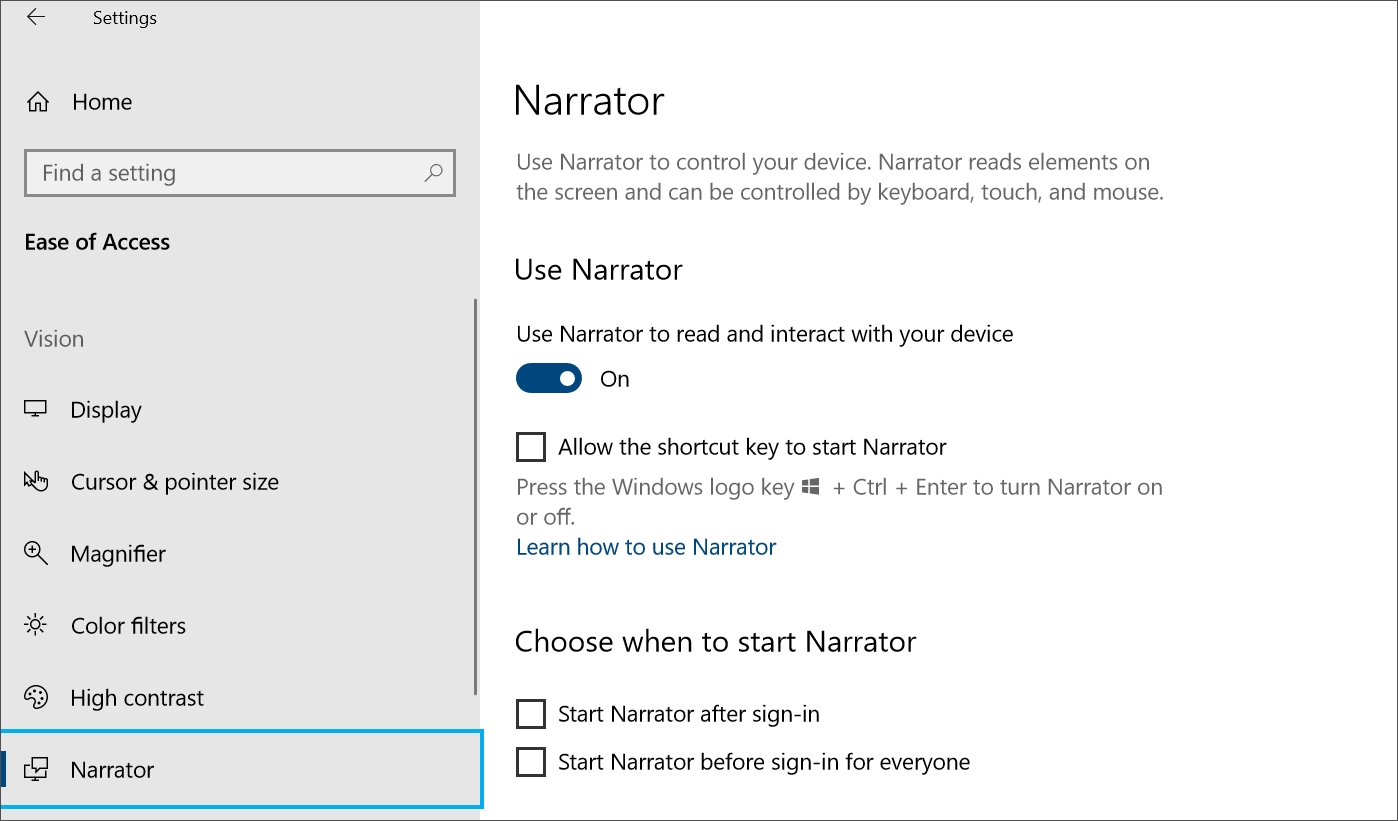The width and height of the screenshot is (1398, 821).
Task: Click the Magnifier zoom icon
Action: coord(36,553)
